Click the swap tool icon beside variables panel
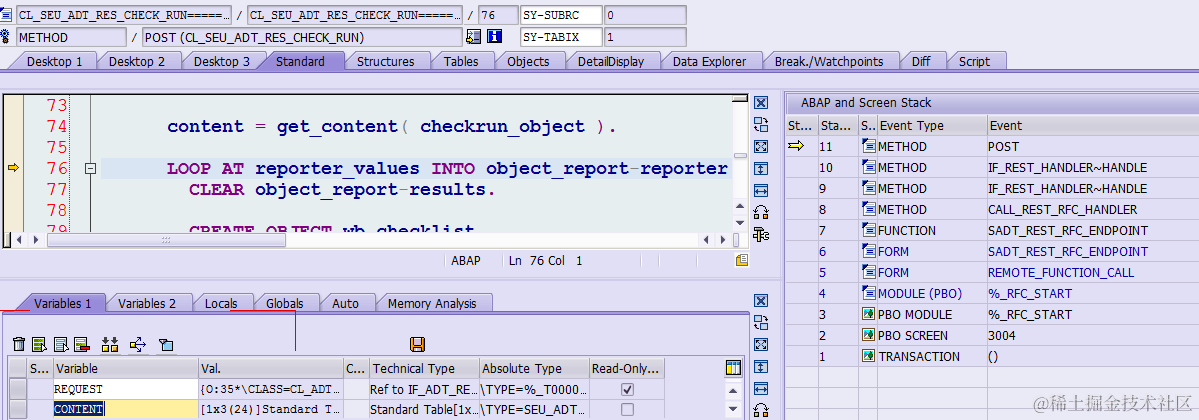 [x=760, y=322]
